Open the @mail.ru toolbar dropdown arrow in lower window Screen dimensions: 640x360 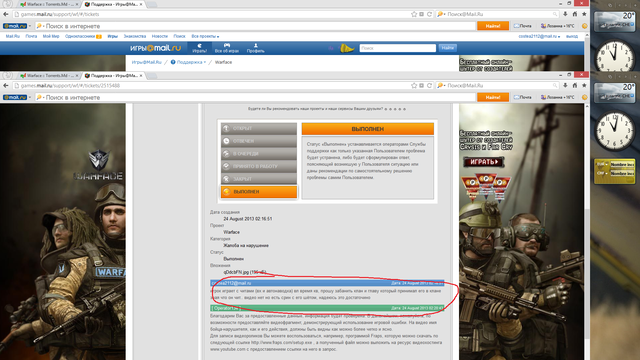[x=30, y=98]
